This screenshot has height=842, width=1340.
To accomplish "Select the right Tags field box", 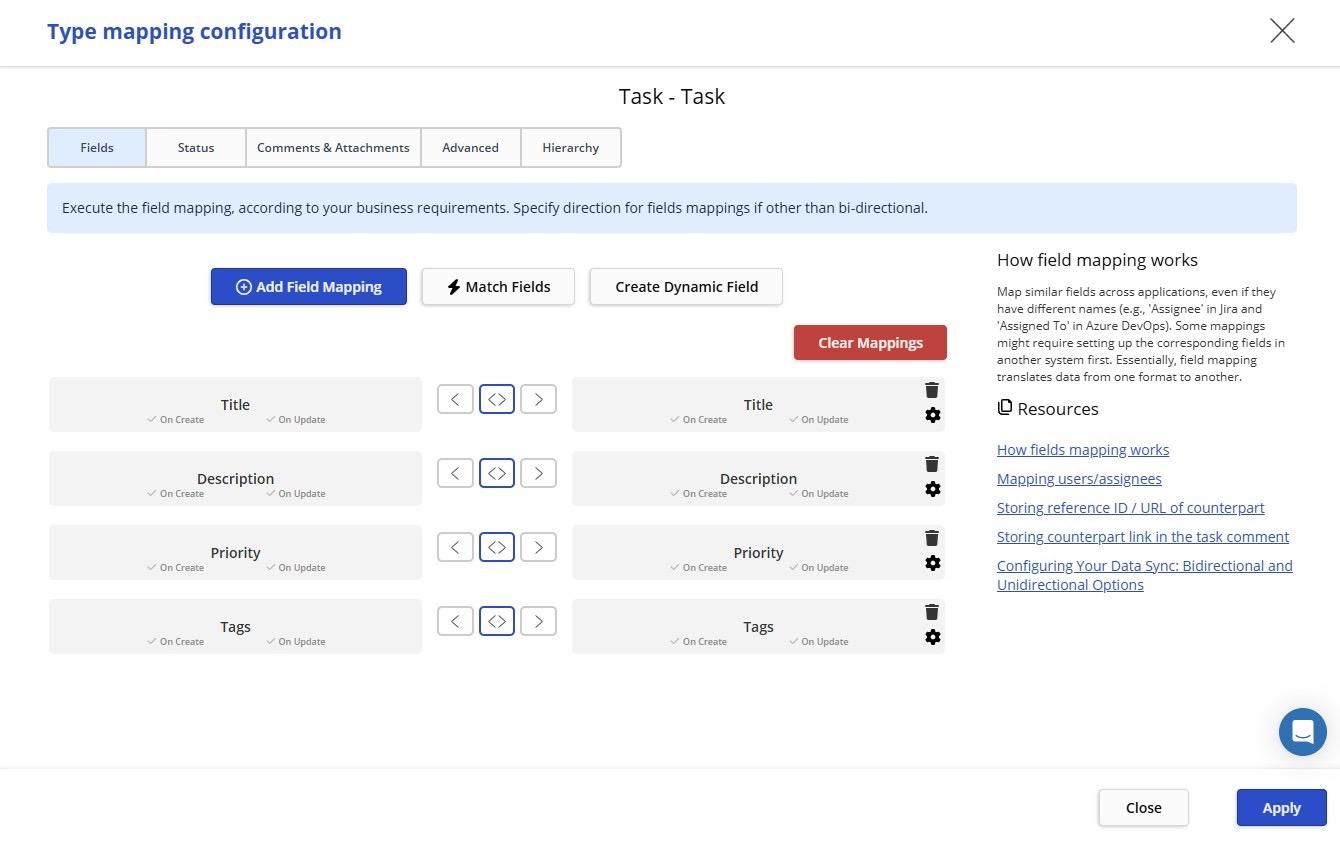I will tap(758, 626).
